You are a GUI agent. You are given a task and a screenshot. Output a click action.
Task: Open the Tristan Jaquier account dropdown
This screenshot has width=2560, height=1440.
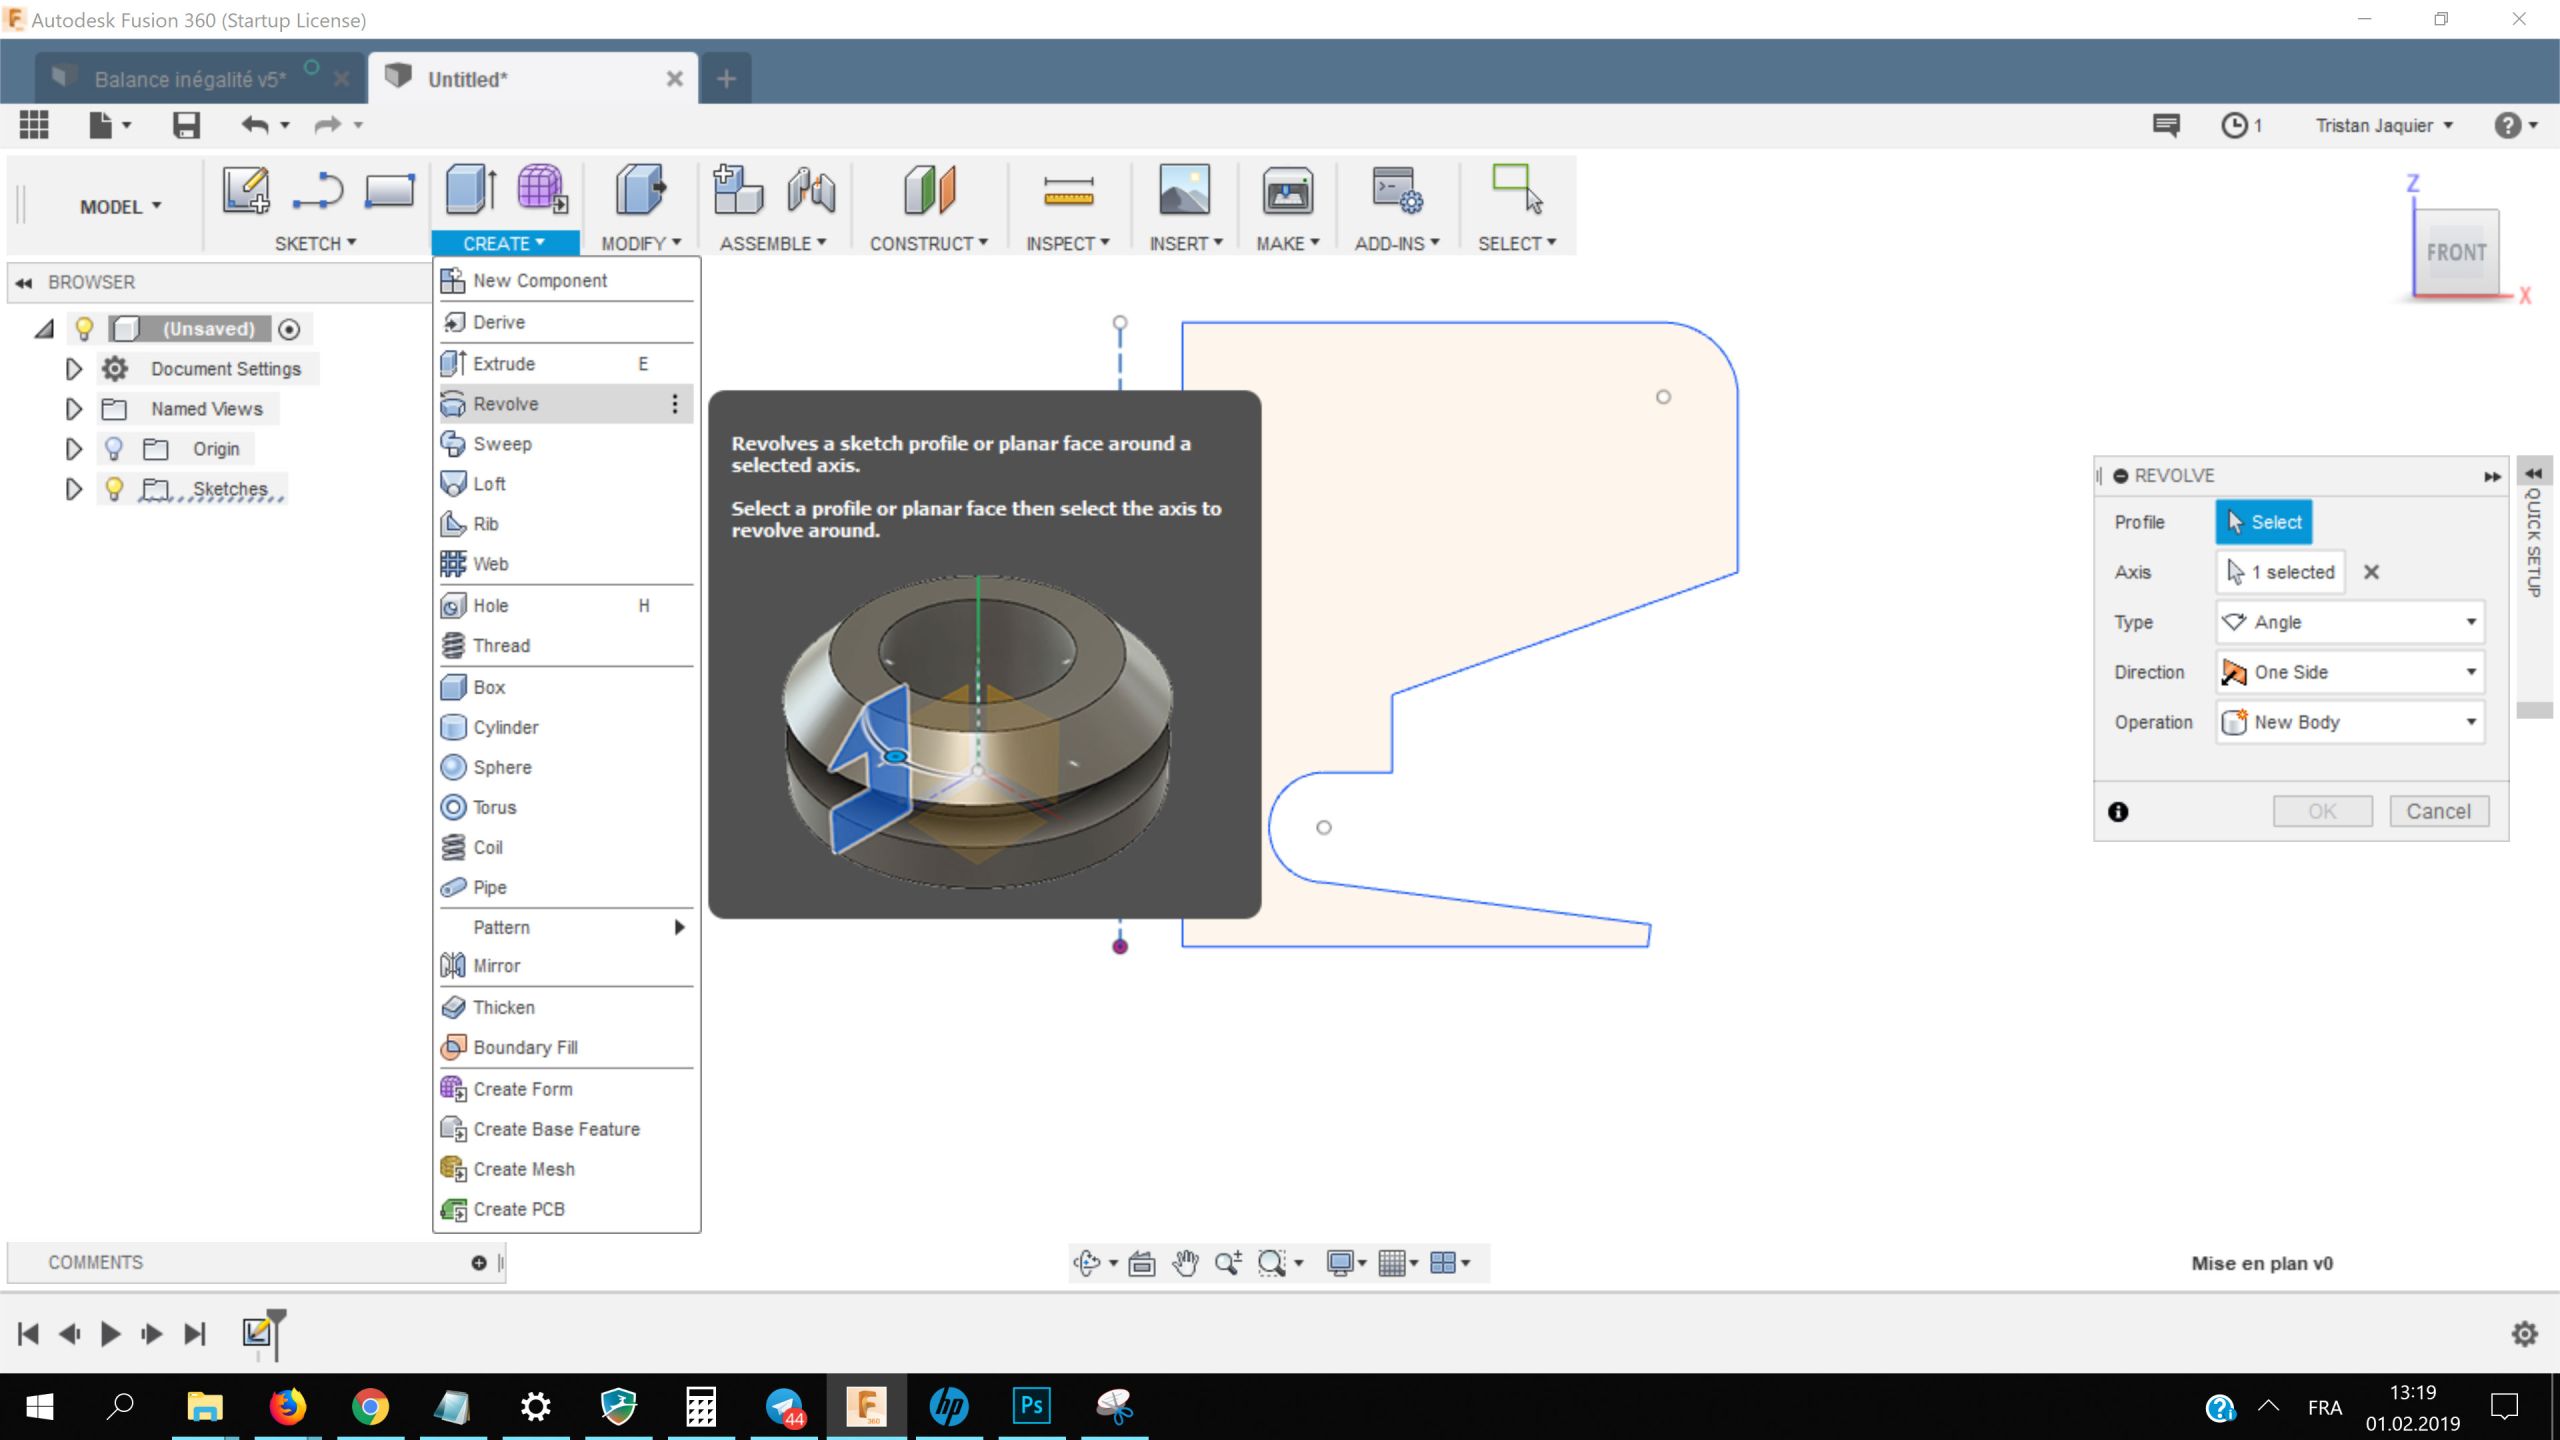[x=2384, y=125]
